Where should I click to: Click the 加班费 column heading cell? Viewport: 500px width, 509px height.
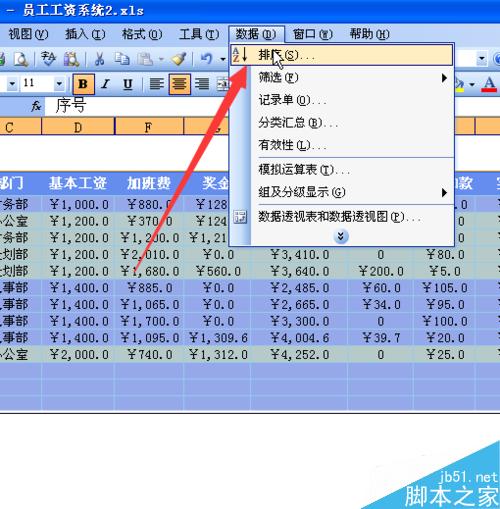pos(149,183)
